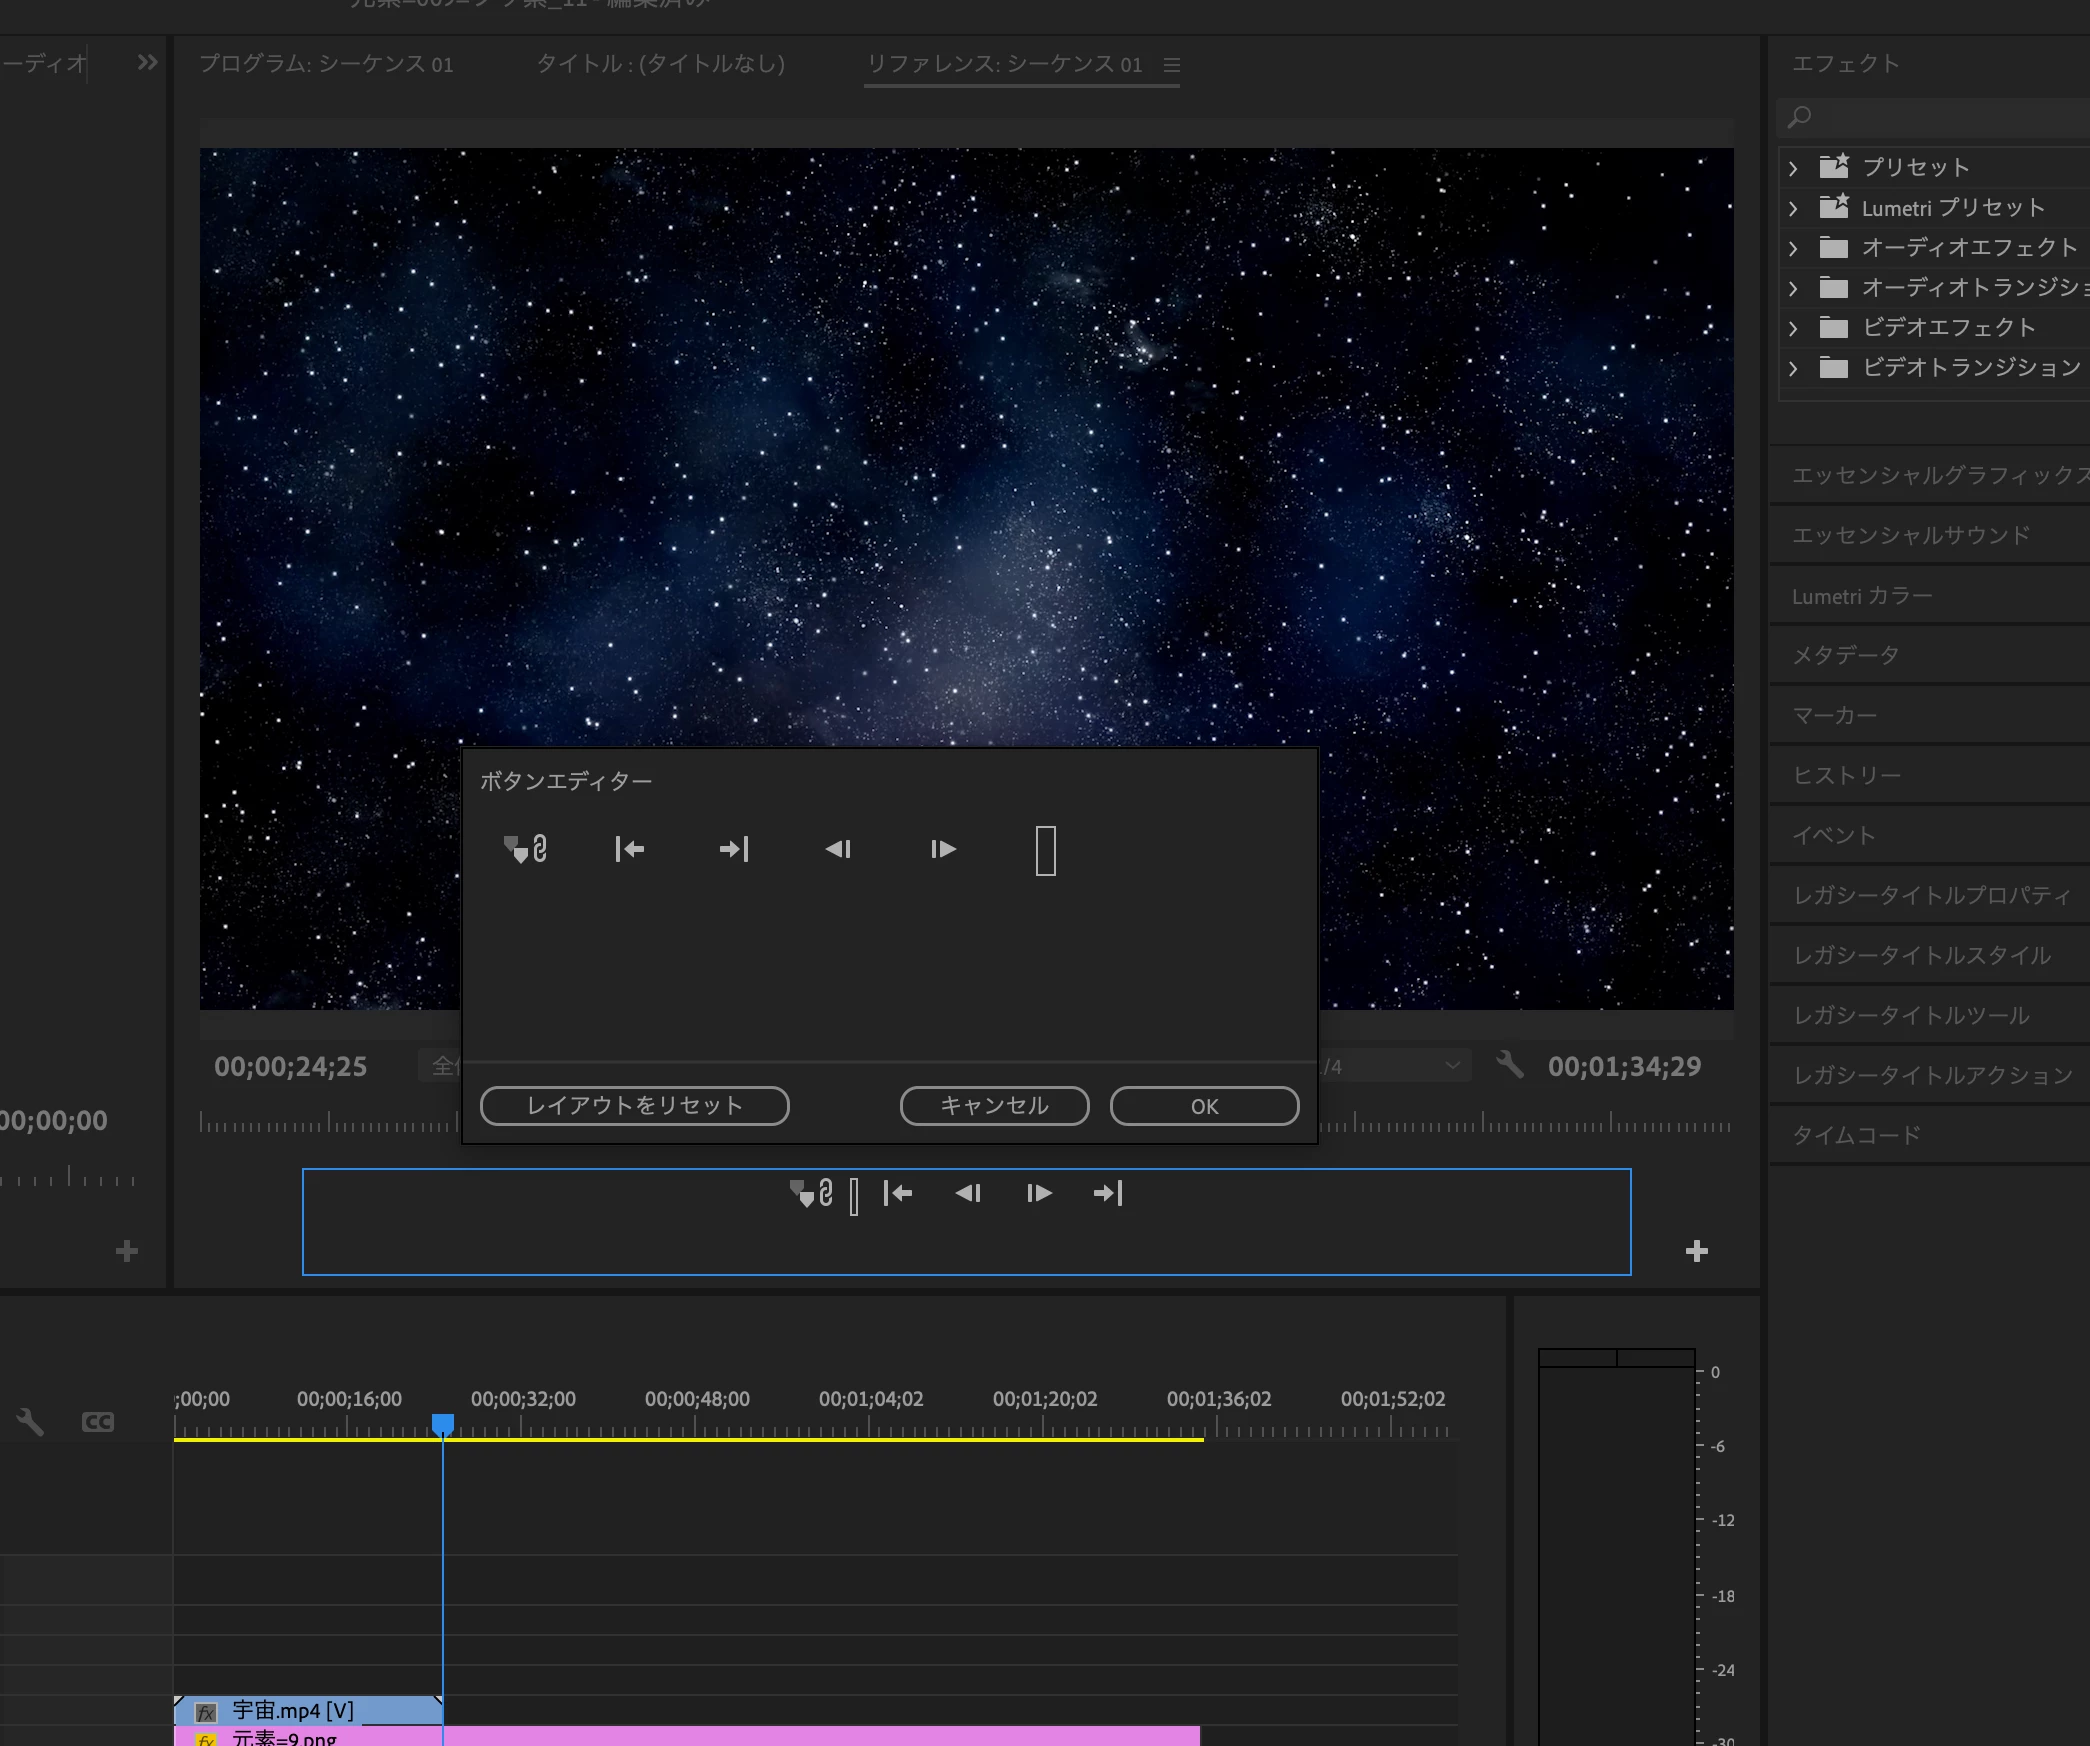The height and width of the screenshot is (1746, 2090).
Task: Open monitor settings wrench icon
Action: coord(1510,1065)
